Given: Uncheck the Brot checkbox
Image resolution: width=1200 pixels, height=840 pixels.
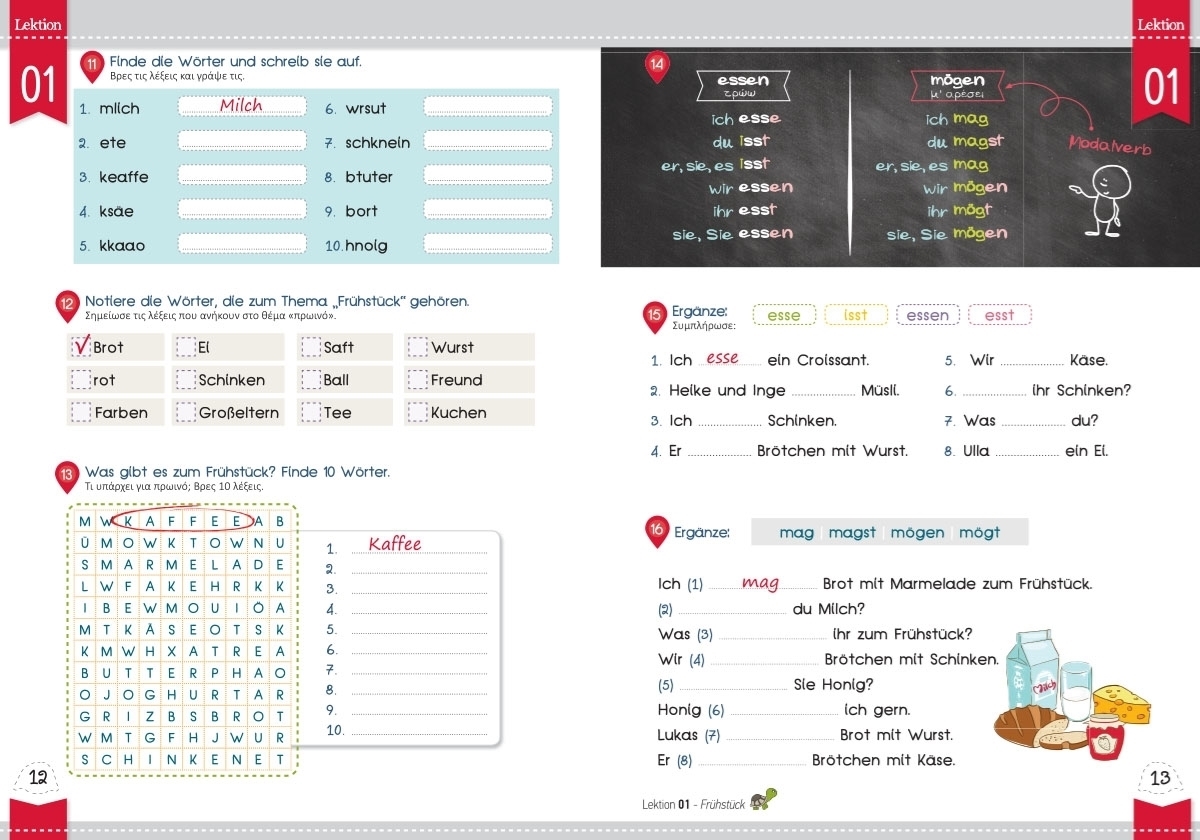Looking at the screenshot, I should tap(81, 347).
